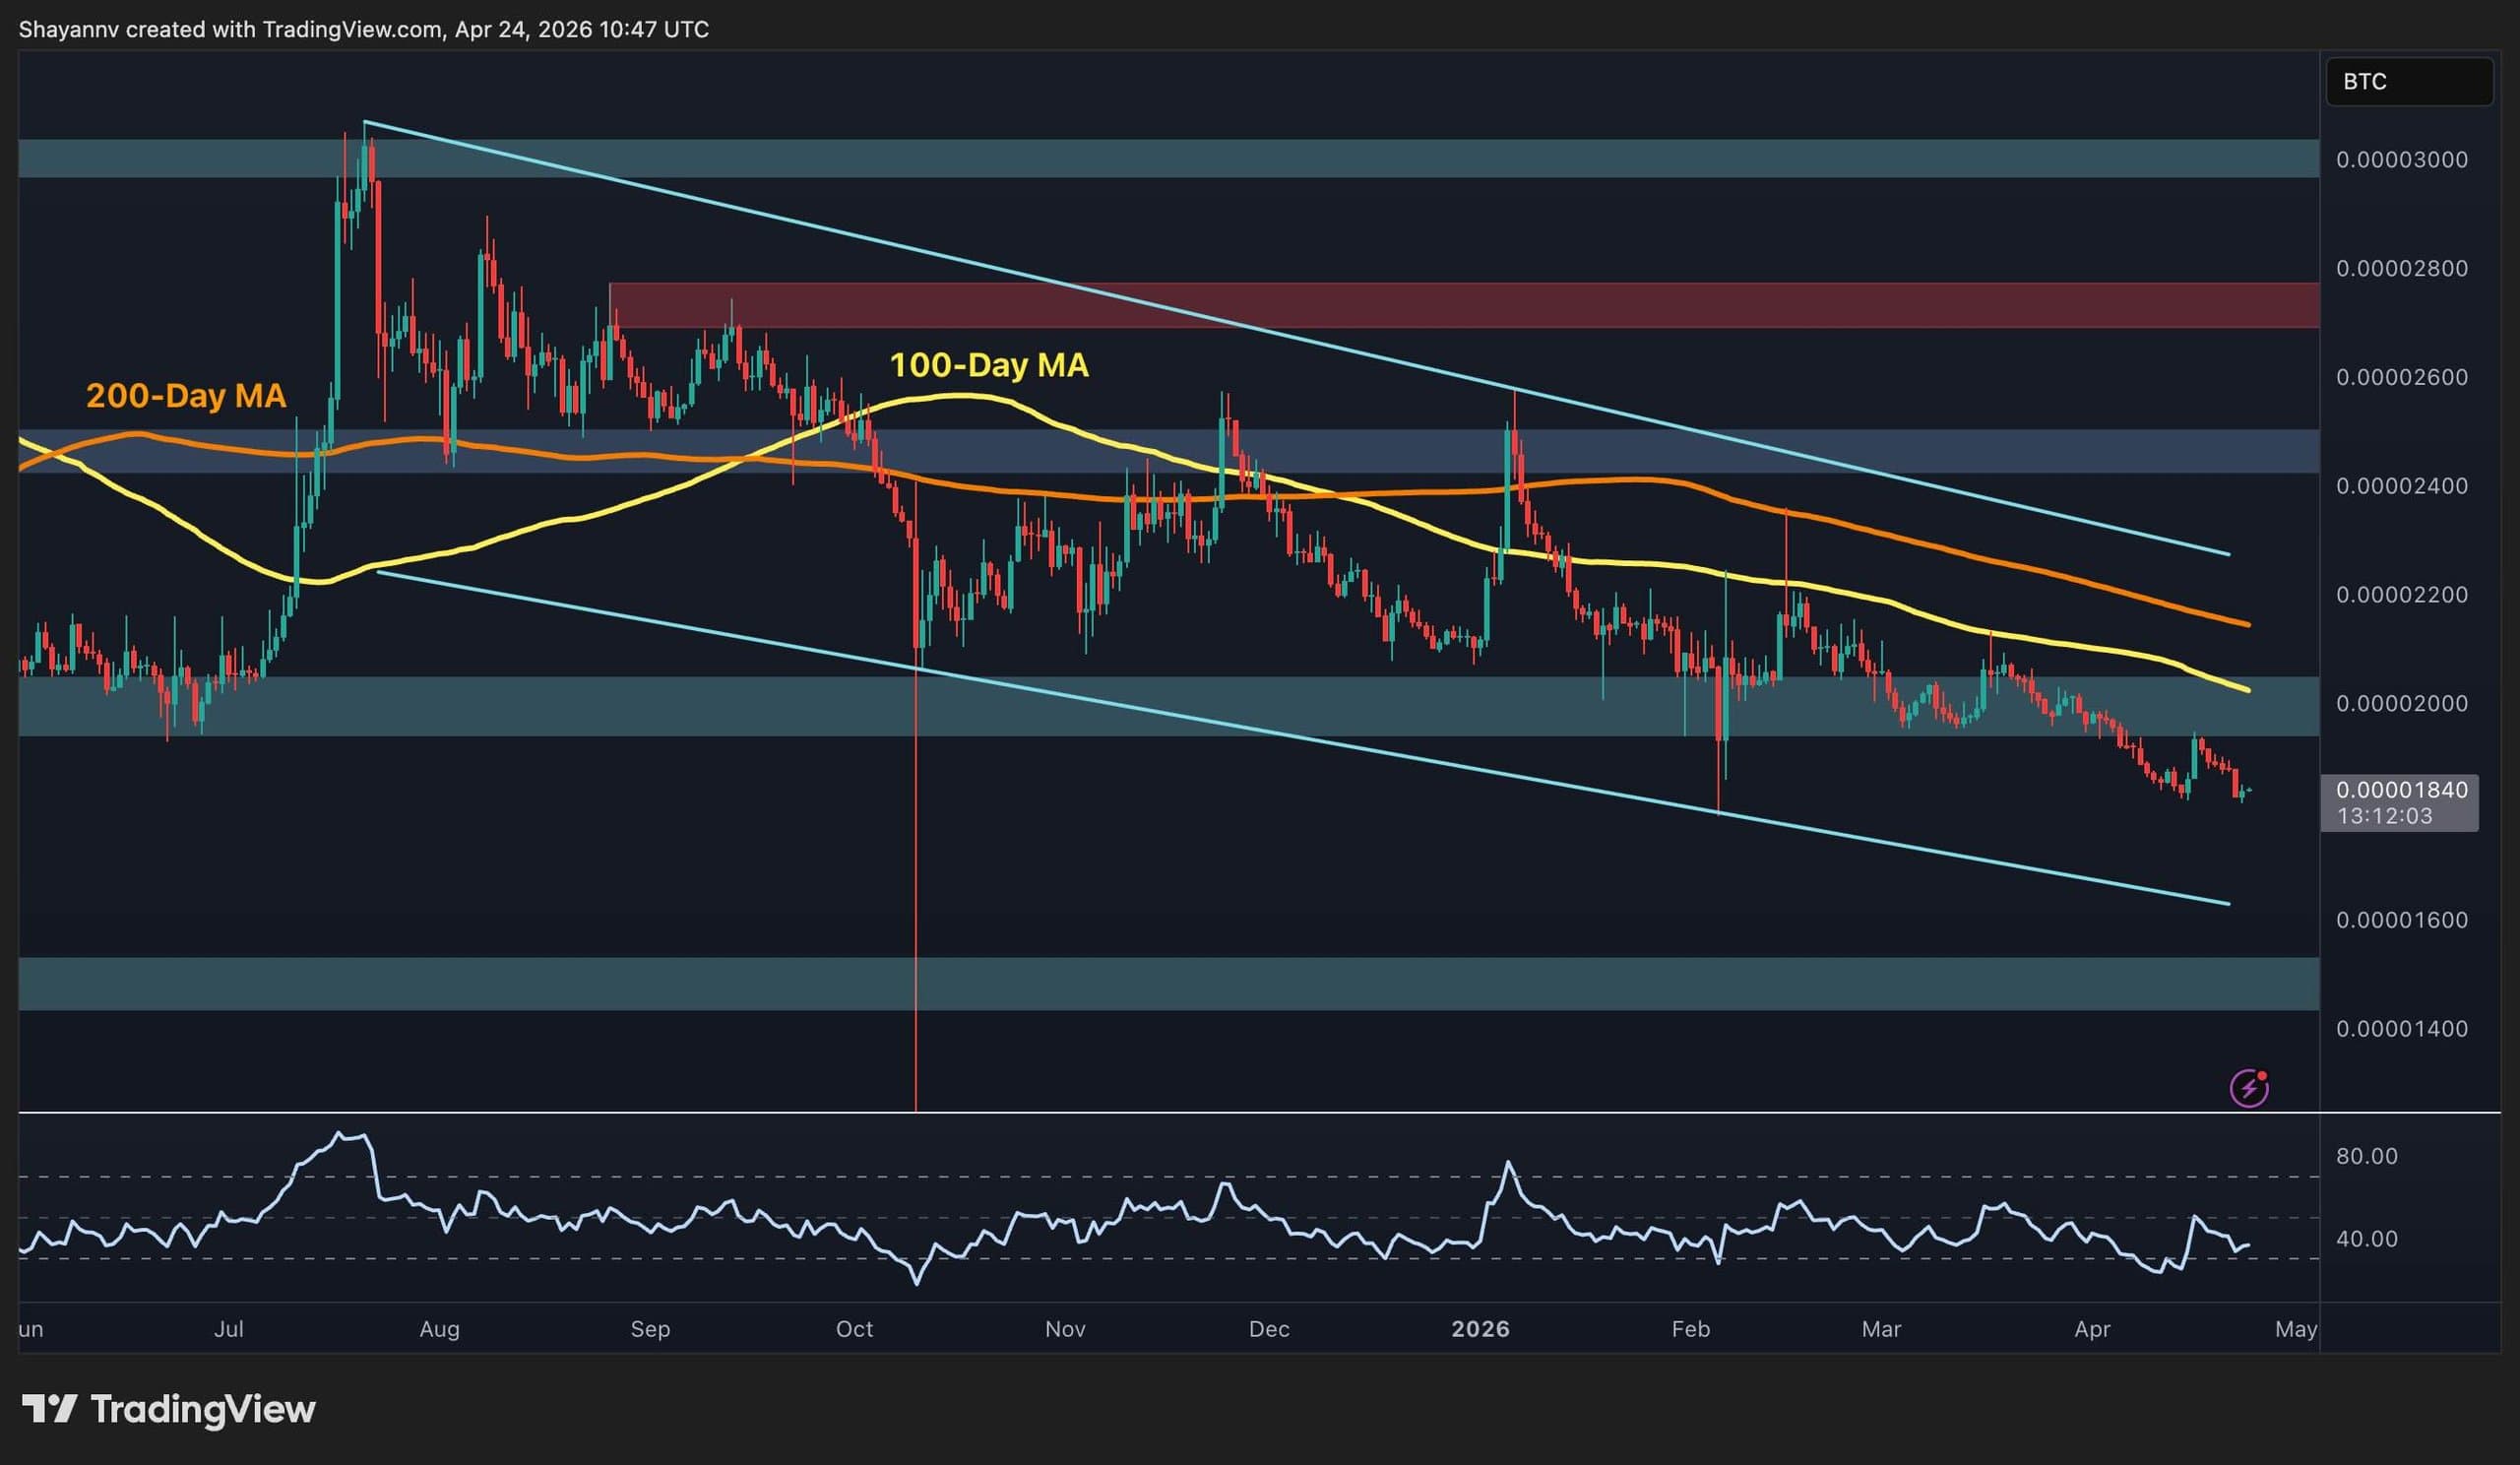Open the countdown timer below the price label
The image size is (2520, 1465).
(2398, 815)
